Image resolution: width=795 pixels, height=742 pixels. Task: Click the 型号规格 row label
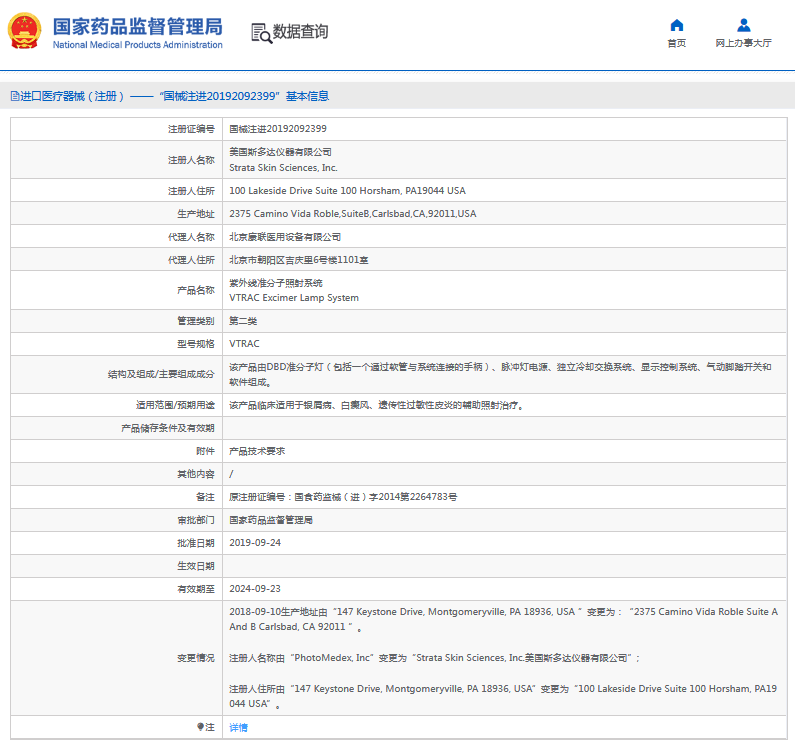[196, 344]
